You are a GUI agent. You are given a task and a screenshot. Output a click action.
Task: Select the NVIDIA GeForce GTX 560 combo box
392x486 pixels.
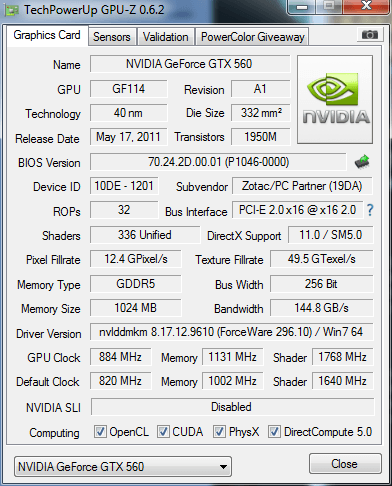(x=123, y=467)
